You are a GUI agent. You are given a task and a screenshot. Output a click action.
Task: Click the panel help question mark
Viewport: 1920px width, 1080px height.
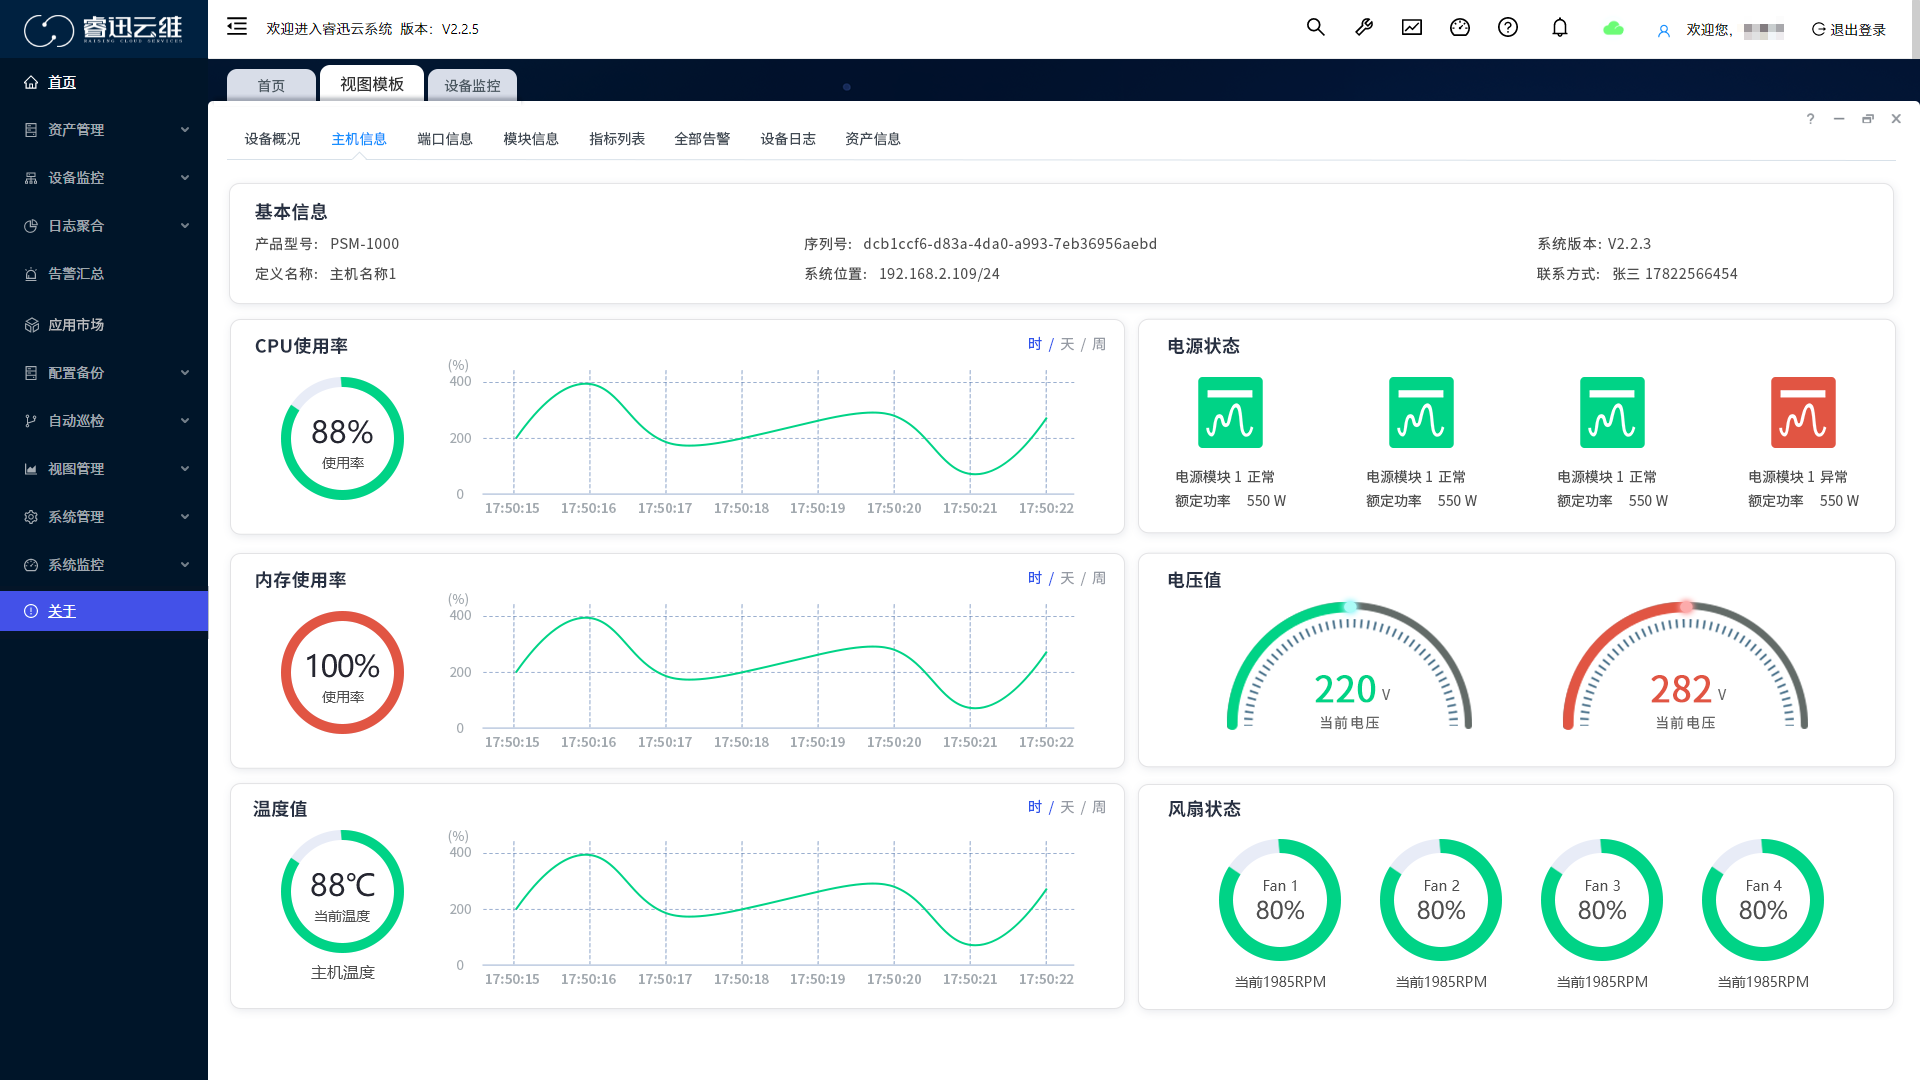[x=1810, y=119]
